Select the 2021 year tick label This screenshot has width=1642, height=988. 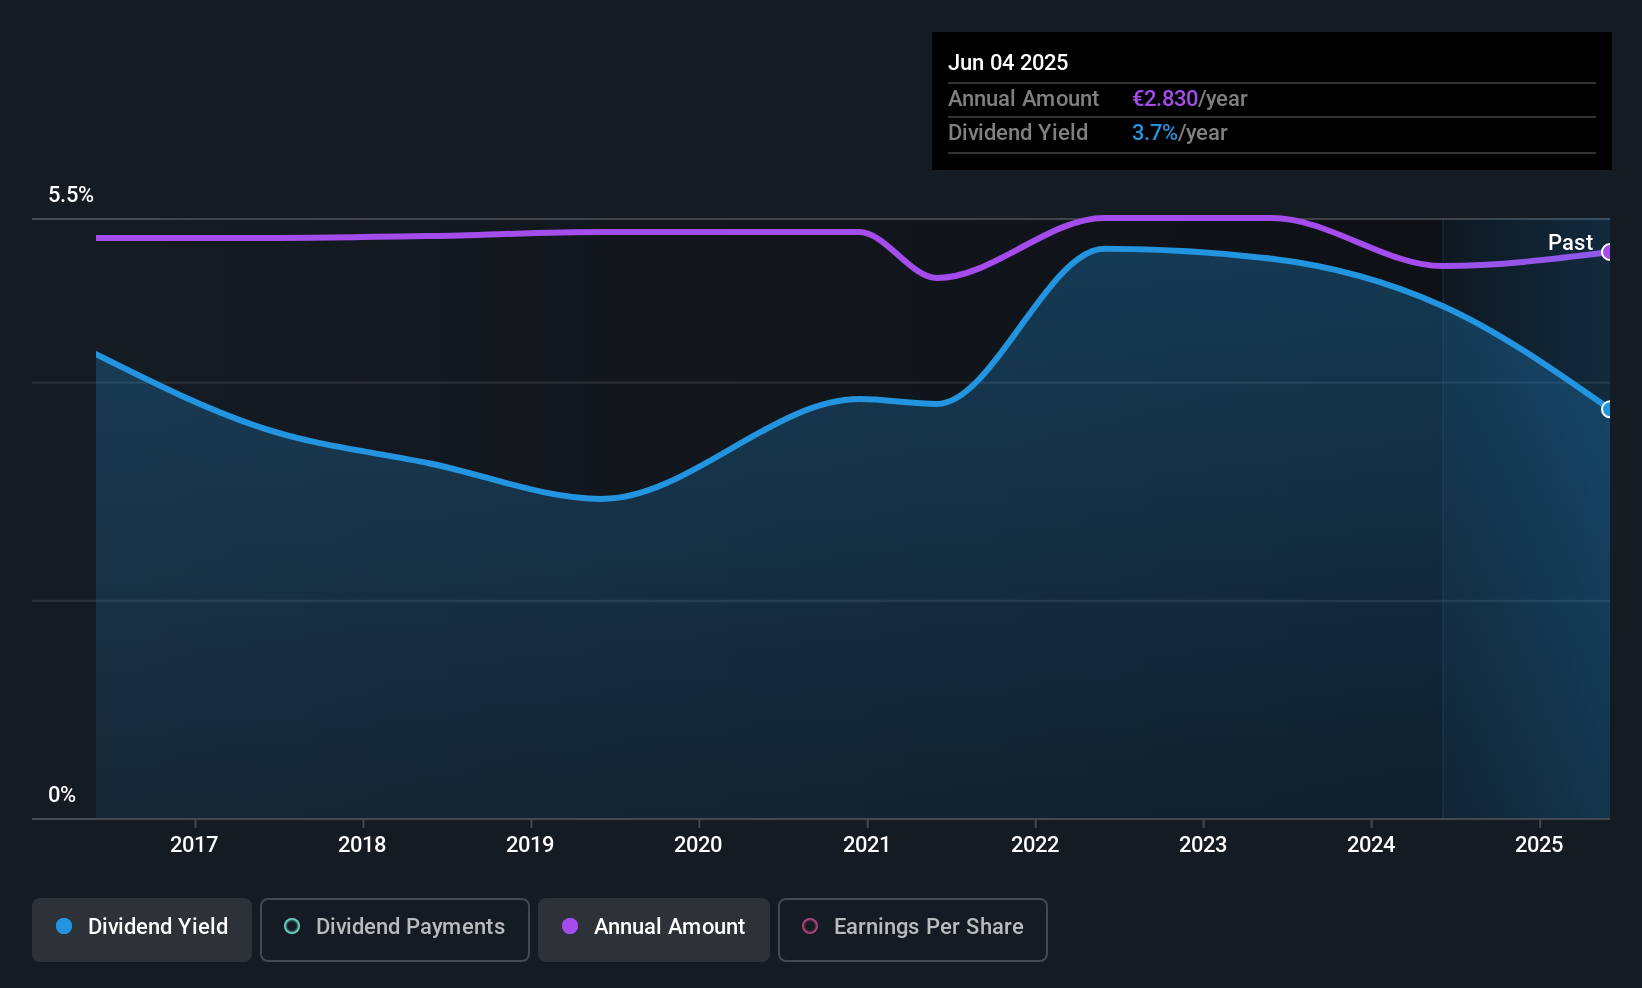(x=866, y=845)
